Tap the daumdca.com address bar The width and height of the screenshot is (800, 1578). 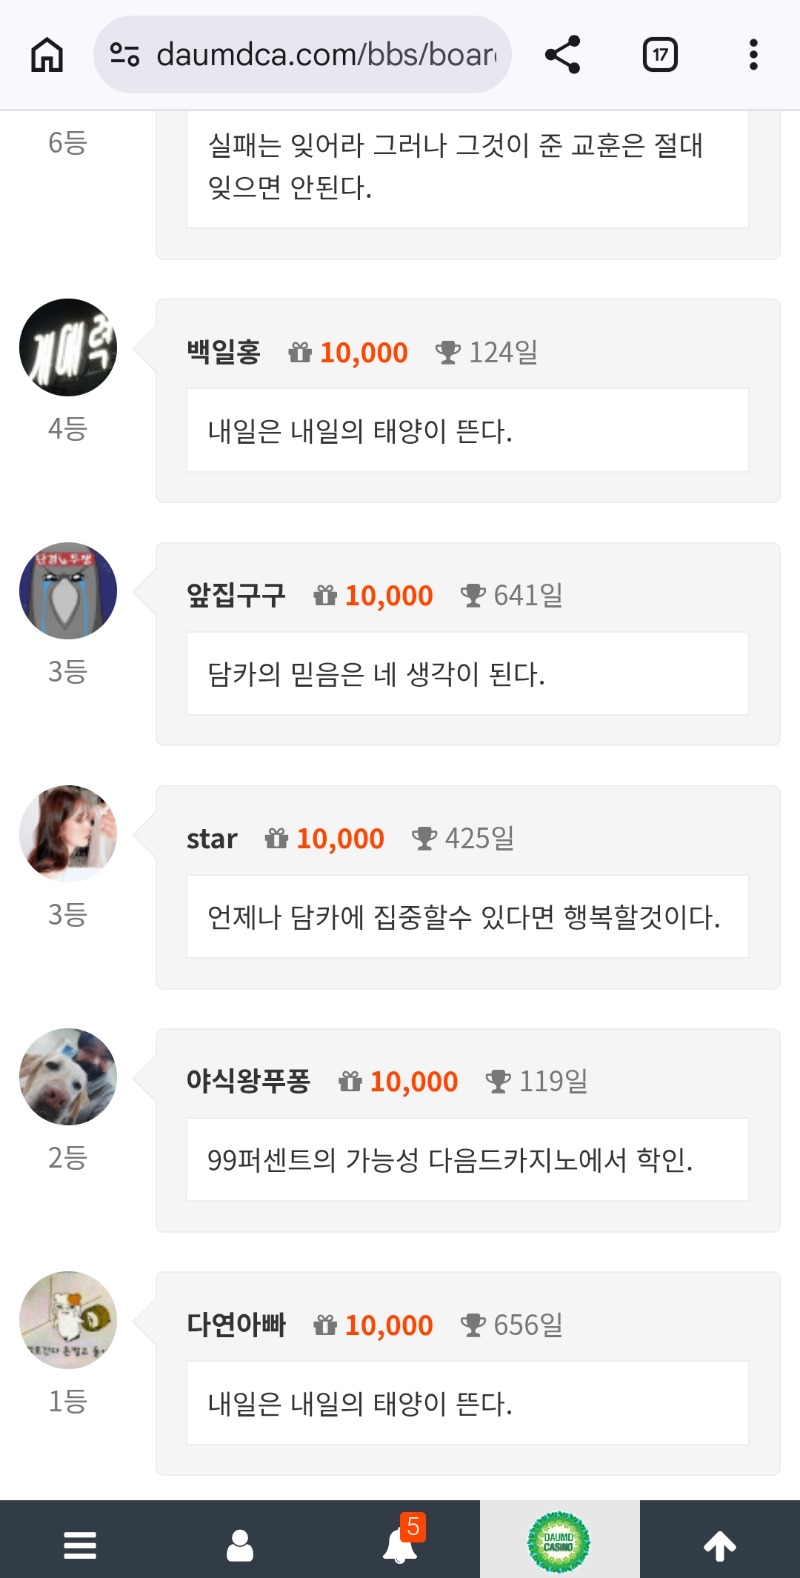pos(325,55)
